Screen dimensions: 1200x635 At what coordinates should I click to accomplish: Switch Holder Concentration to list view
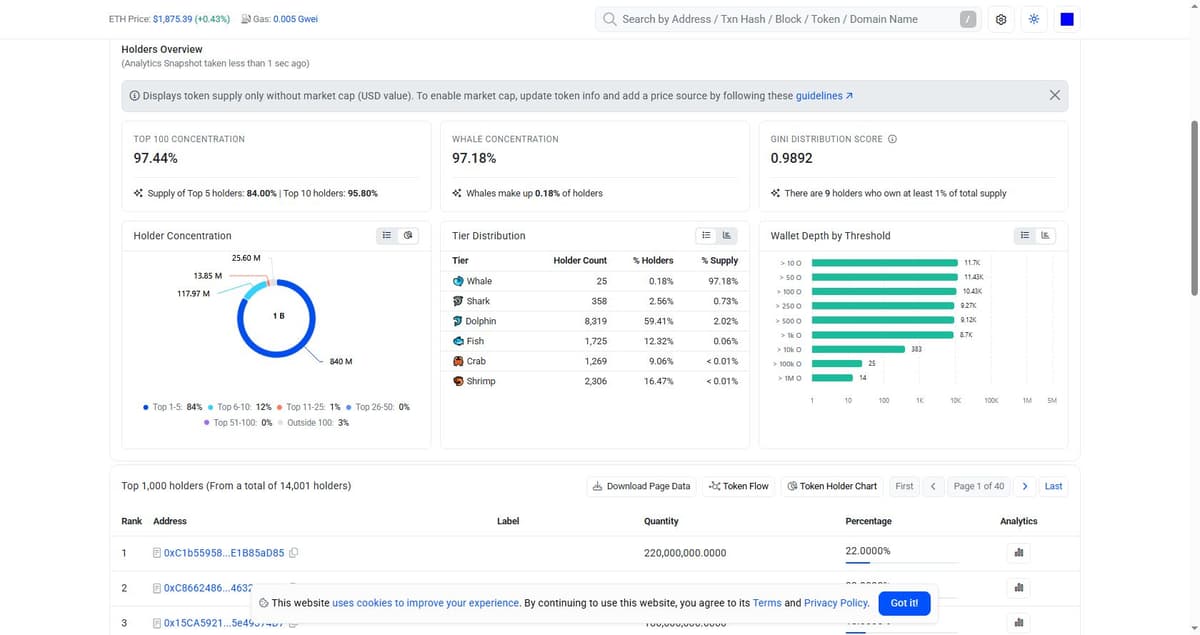(x=386, y=236)
